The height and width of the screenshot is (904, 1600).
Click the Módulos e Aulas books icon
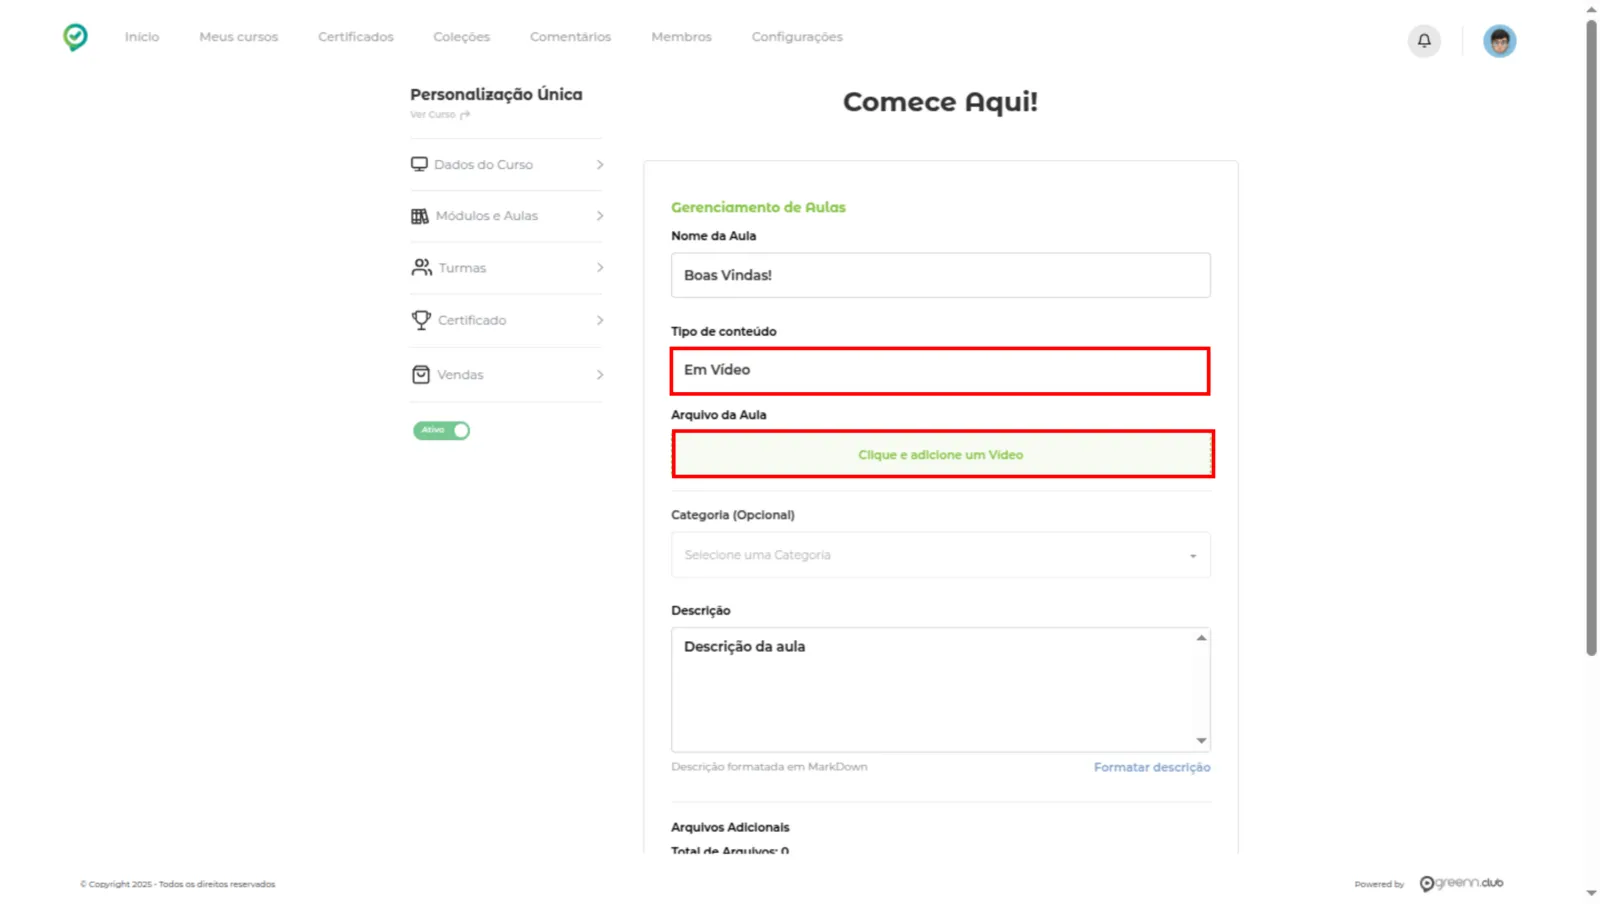click(420, 216)
